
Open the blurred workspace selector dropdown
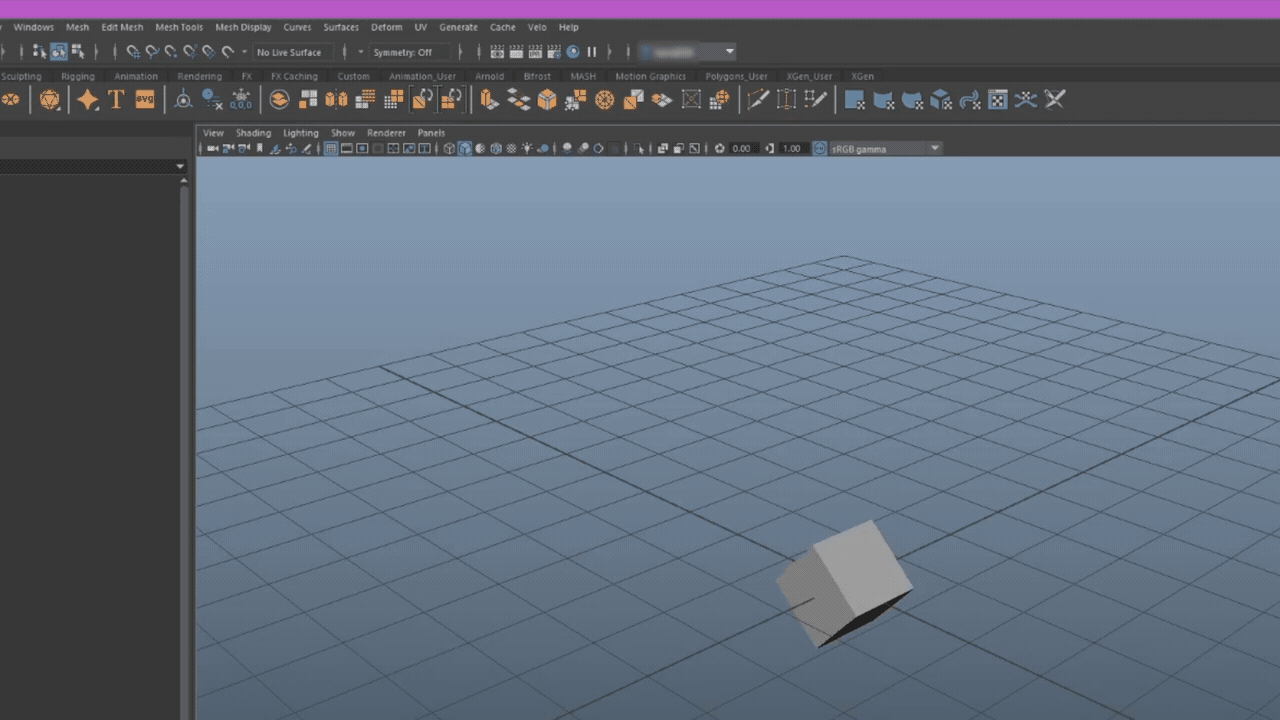click(x=686, y=52)
